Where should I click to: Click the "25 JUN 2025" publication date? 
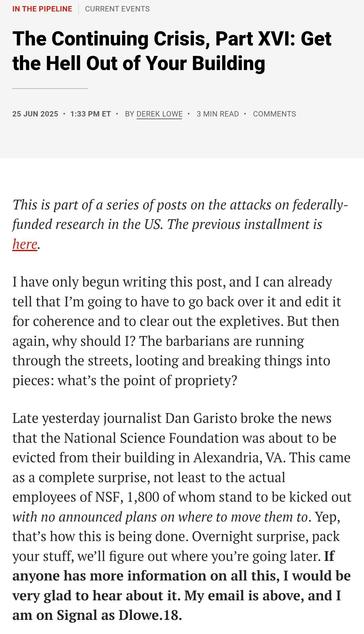pyautogui.click(x=35, y=114)
